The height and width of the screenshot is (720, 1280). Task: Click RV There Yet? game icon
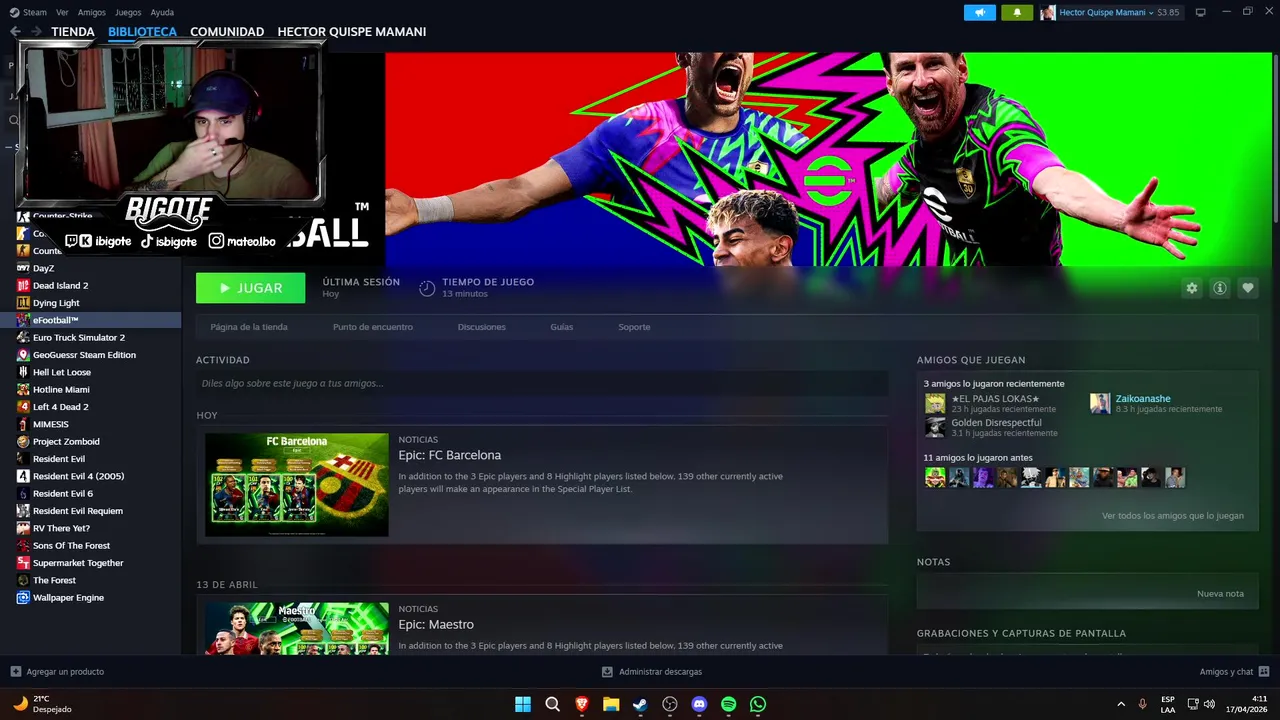[x=23, y=528]
